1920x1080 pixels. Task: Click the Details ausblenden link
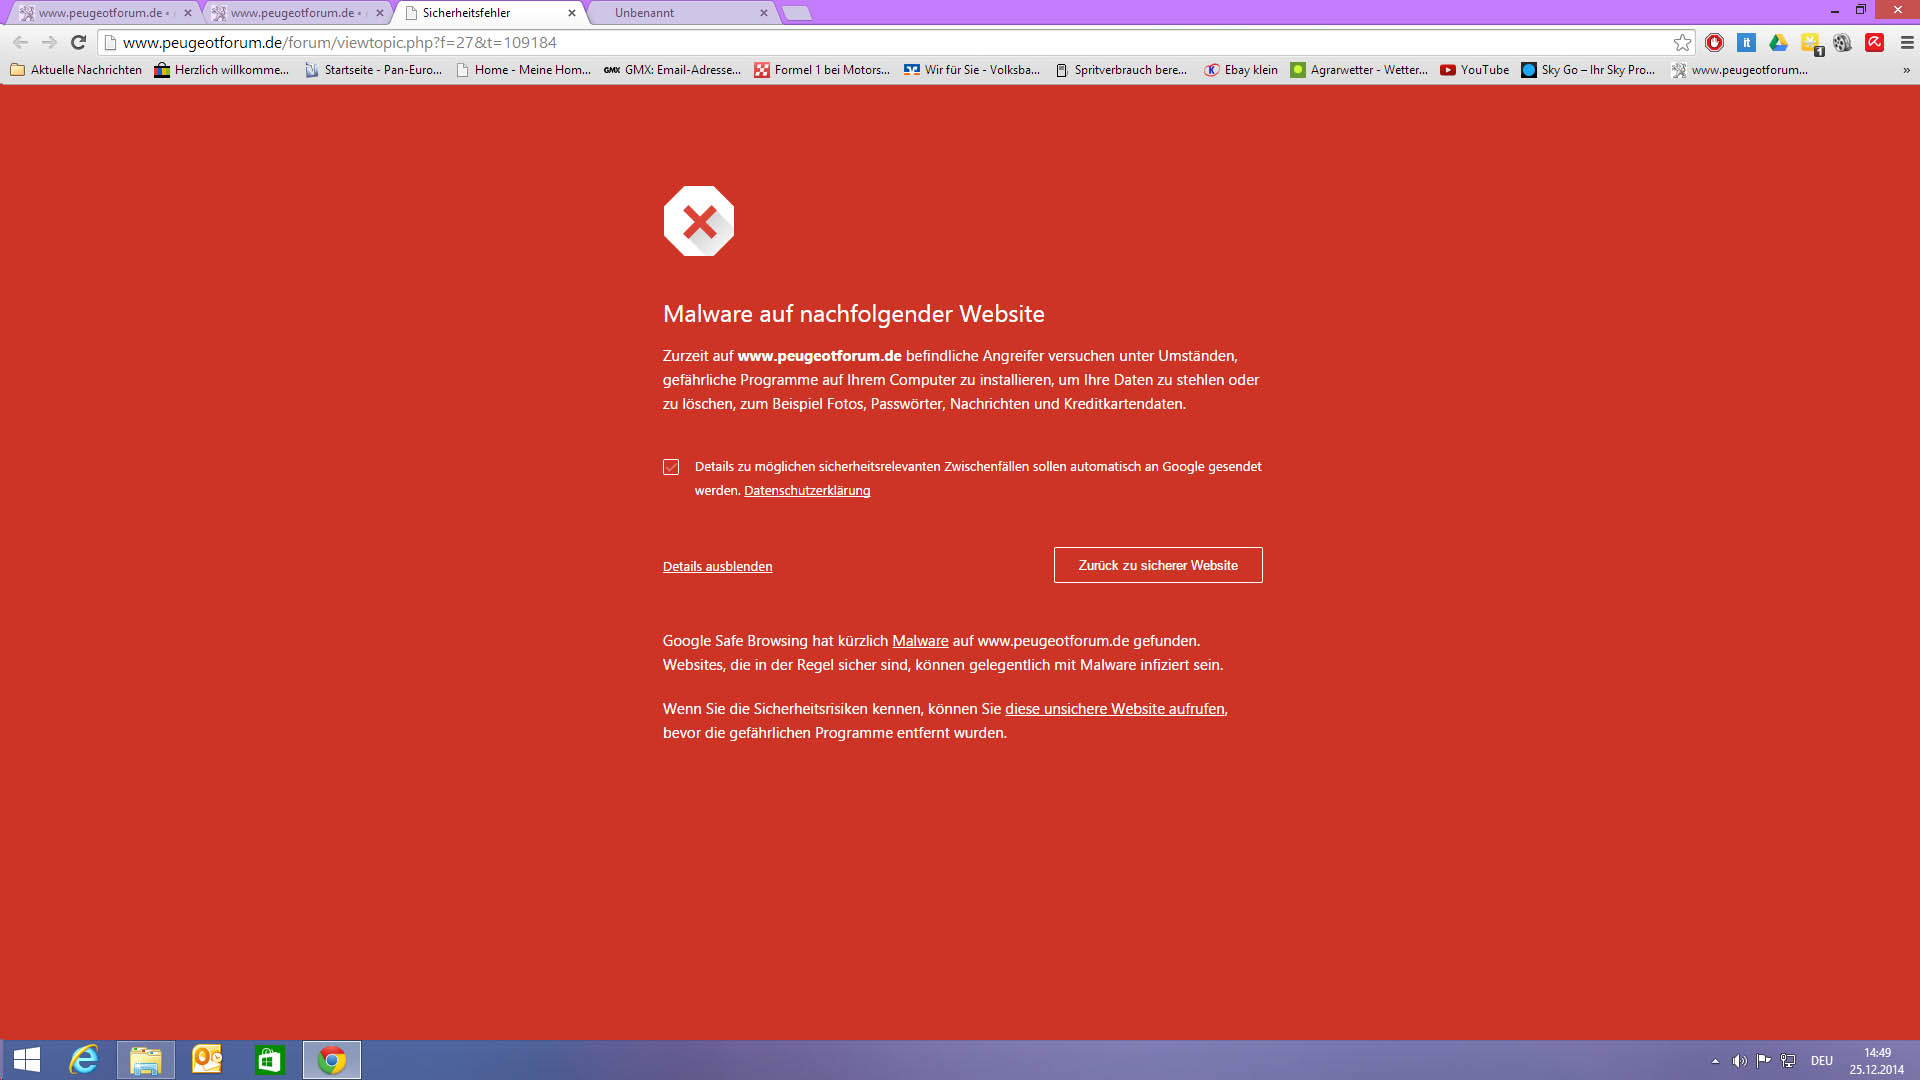(717, 566)
